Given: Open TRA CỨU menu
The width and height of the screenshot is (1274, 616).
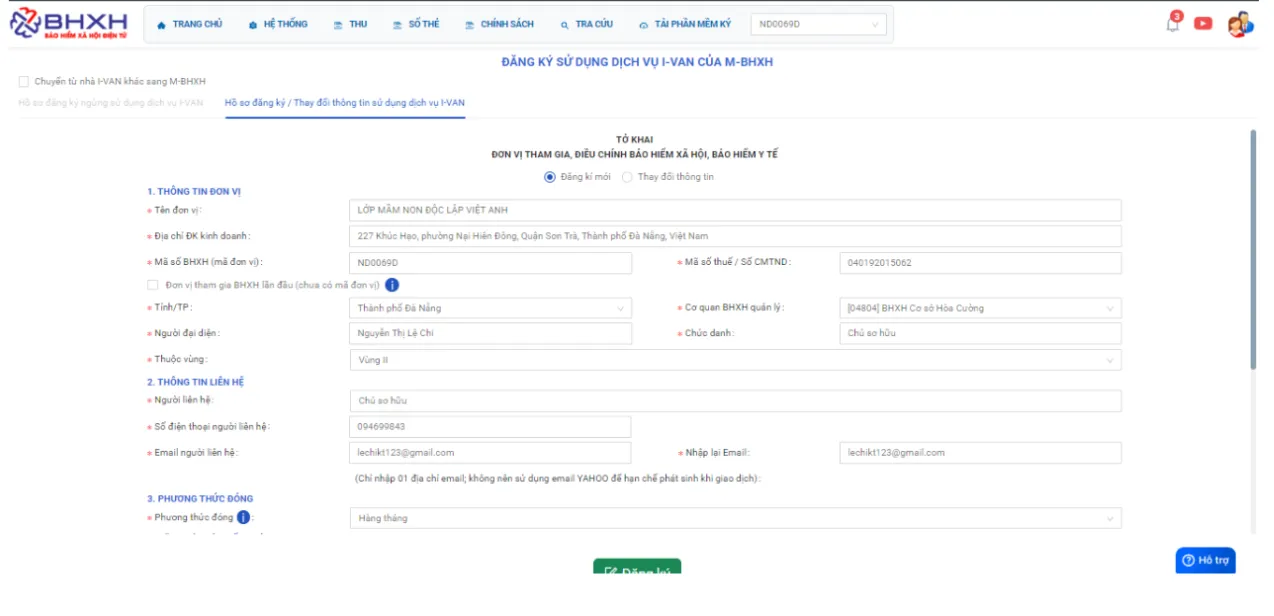Looking at the screenshot, I should point(587,24).
